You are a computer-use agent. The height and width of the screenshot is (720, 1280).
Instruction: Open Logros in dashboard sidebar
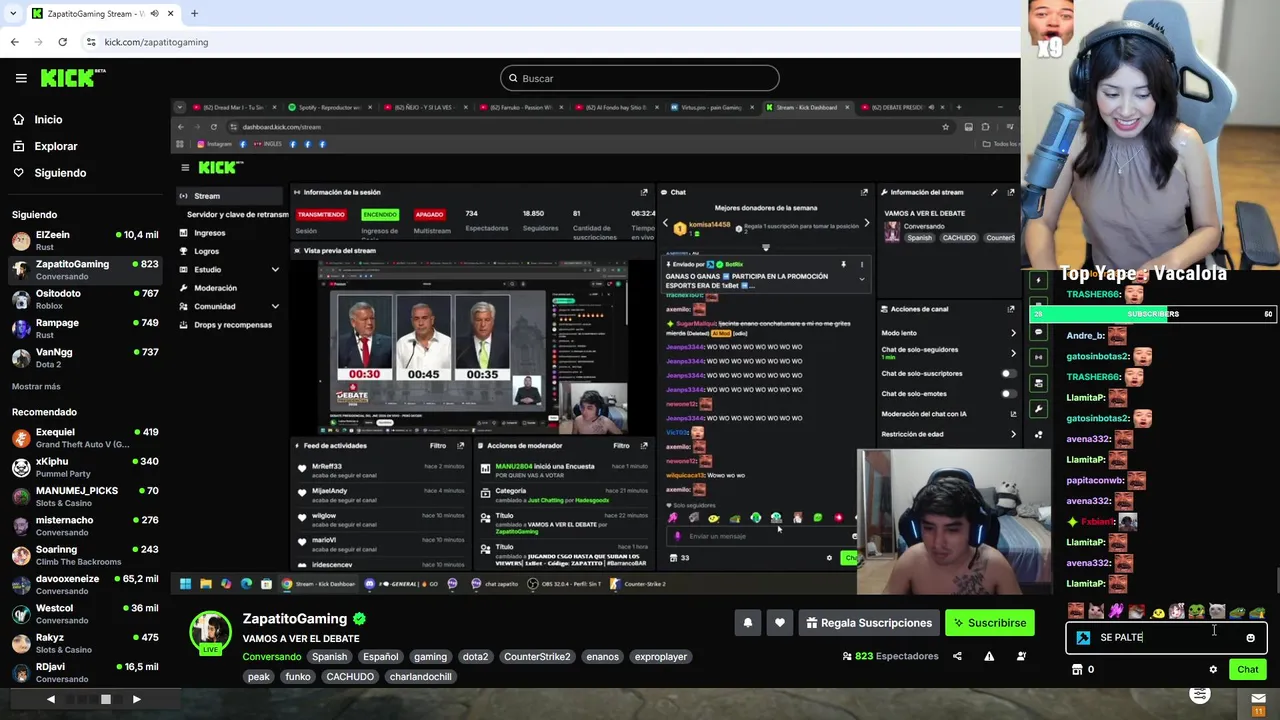coord(206,251)
